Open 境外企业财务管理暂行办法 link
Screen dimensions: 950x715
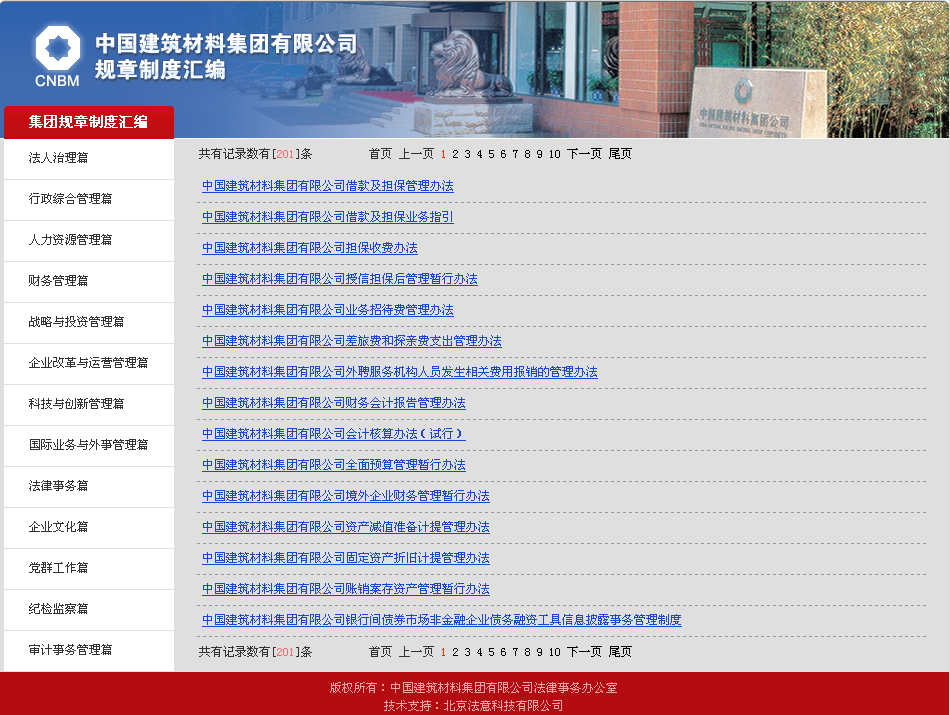point(346,496)
